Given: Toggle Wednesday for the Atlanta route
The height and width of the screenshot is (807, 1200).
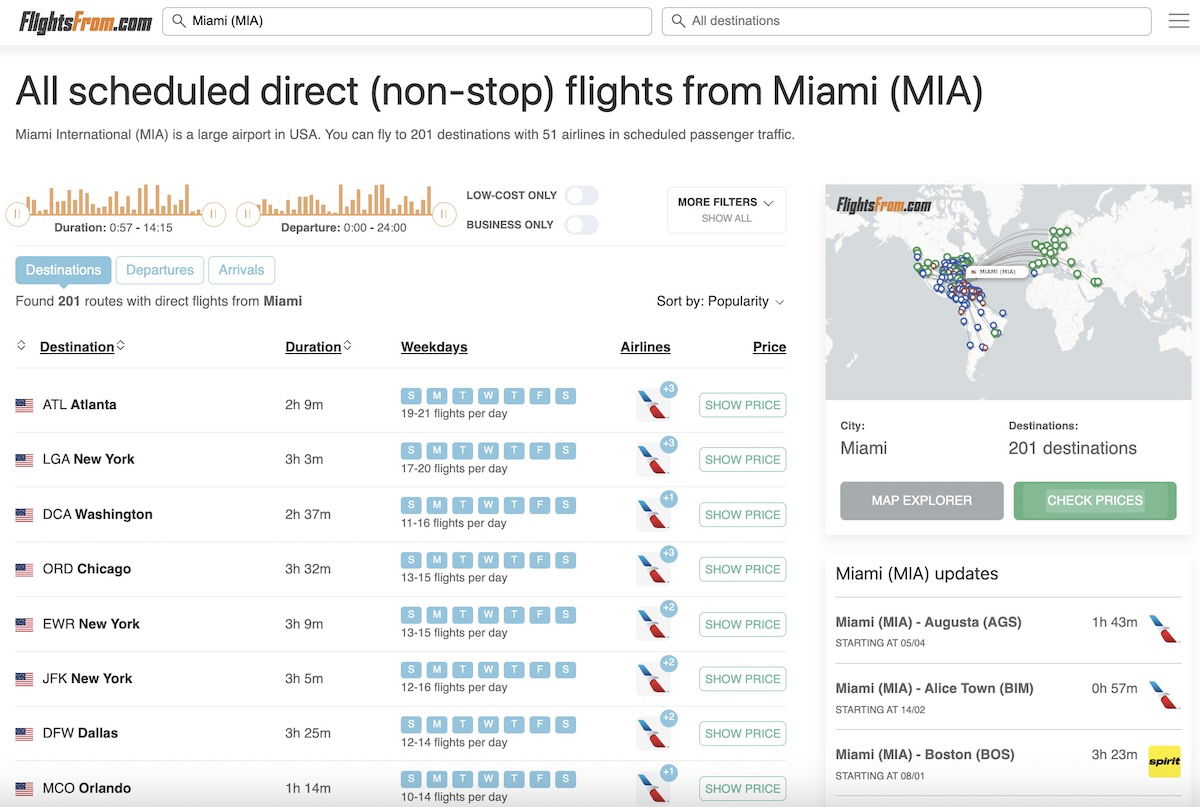Looking at the screenshot, I should [488, 396].
